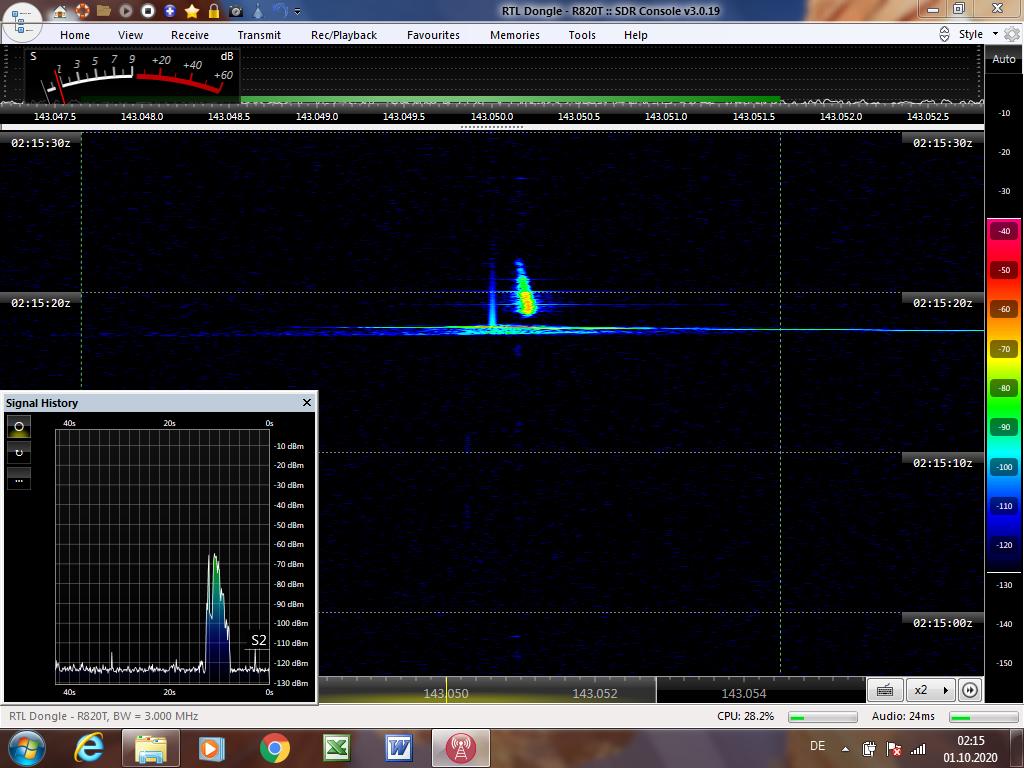Click the three-dots options icon in Signal History

pos(19,480)
